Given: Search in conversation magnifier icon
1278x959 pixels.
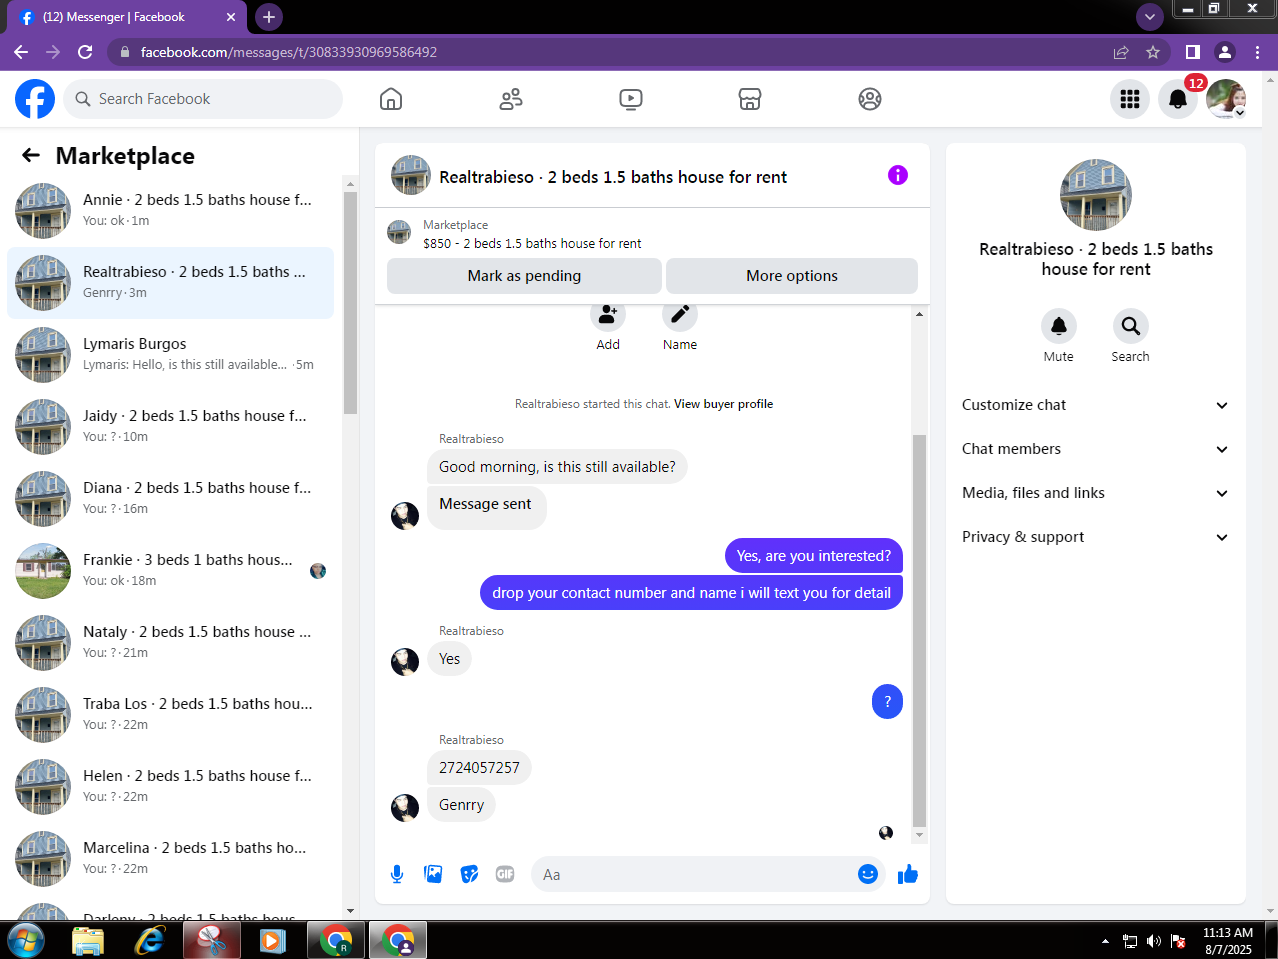Looking at the screenshot, I should (x=1131, y=326).
